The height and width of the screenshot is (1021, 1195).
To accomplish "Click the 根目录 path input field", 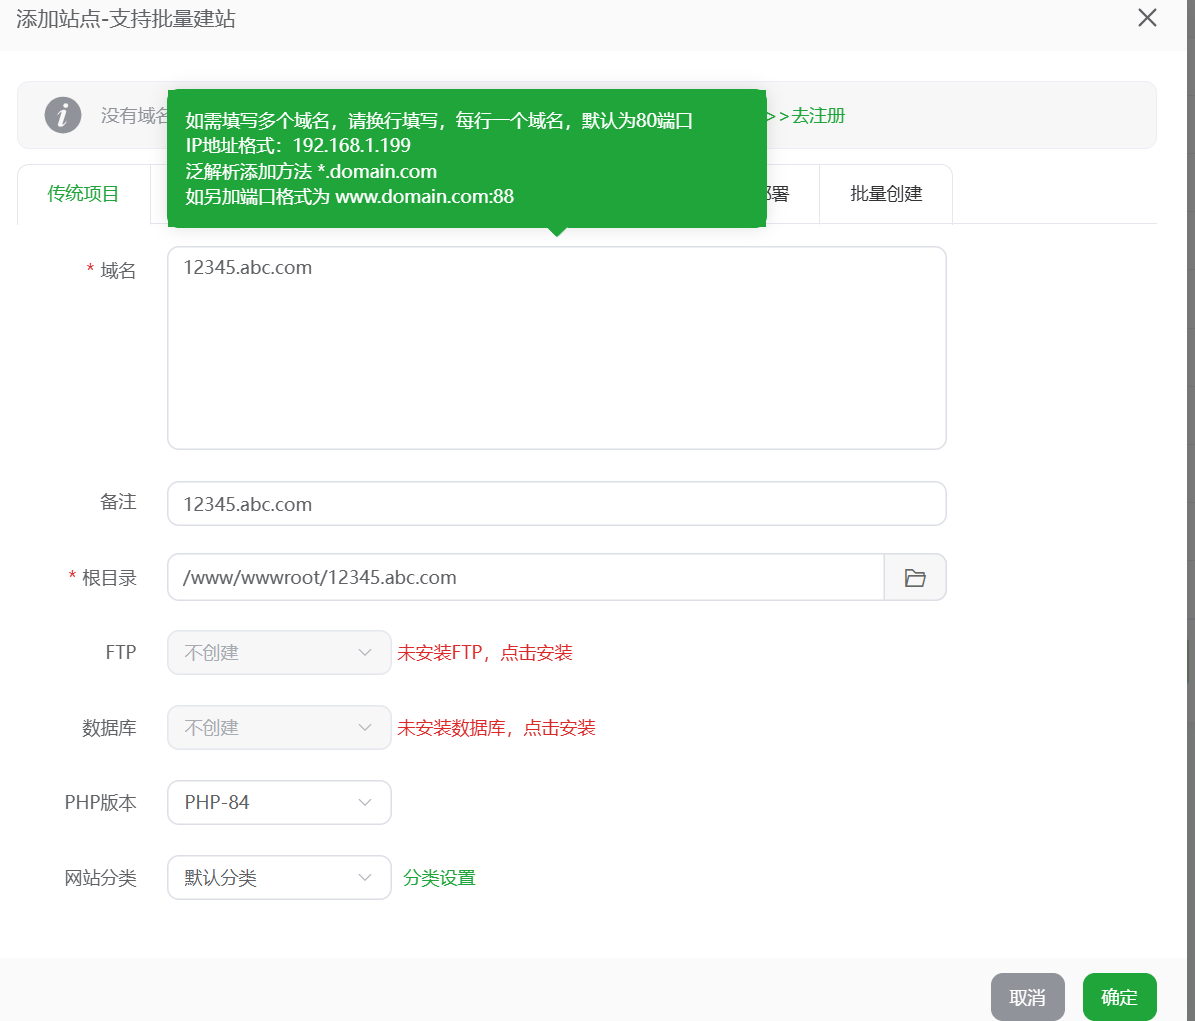I will pos(525,578).
